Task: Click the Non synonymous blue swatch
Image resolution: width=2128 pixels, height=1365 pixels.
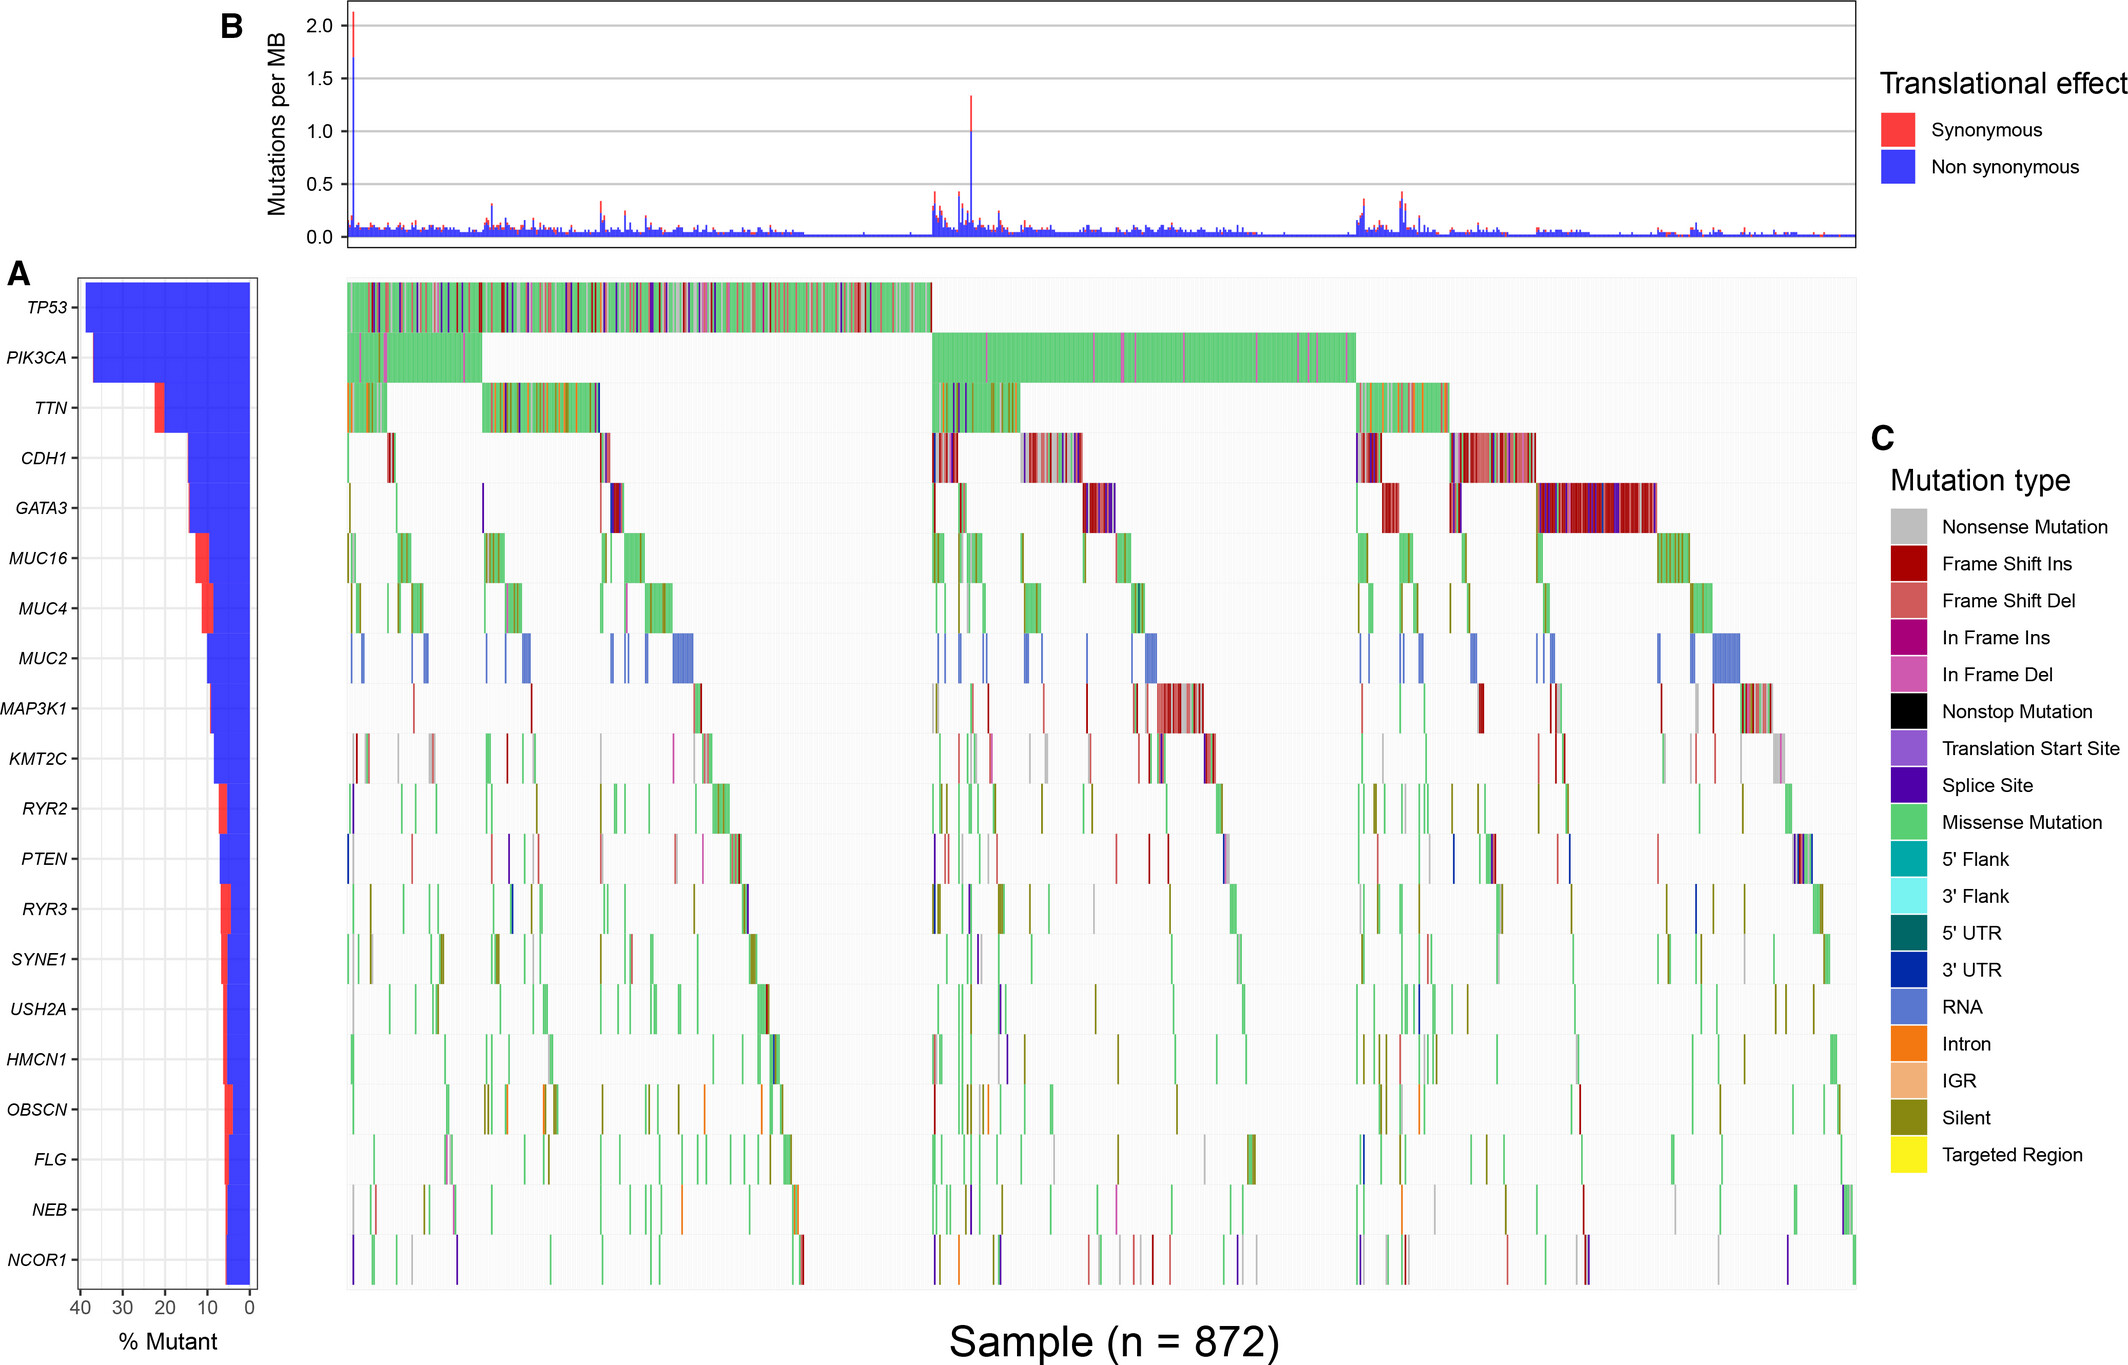Action: 1897,167
